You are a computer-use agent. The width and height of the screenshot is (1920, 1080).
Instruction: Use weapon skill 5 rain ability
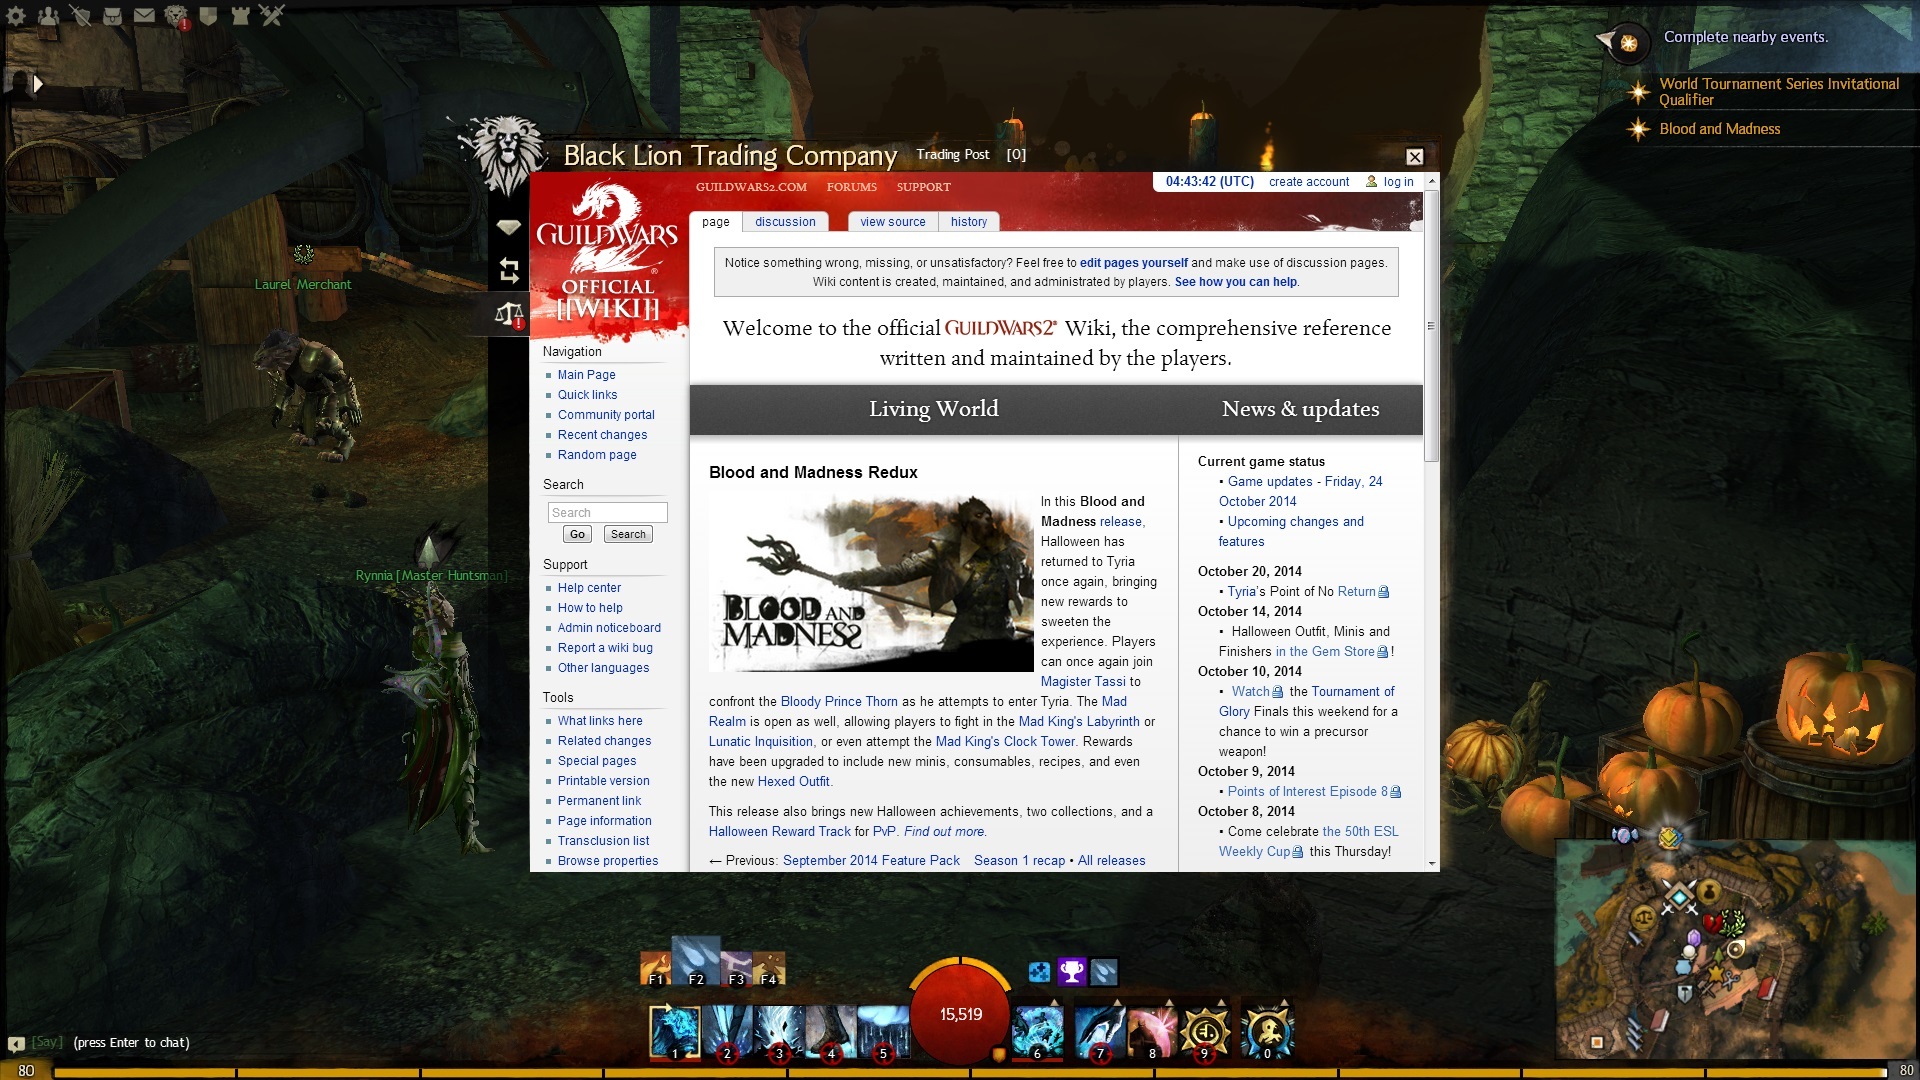(x=883, y=1032)
